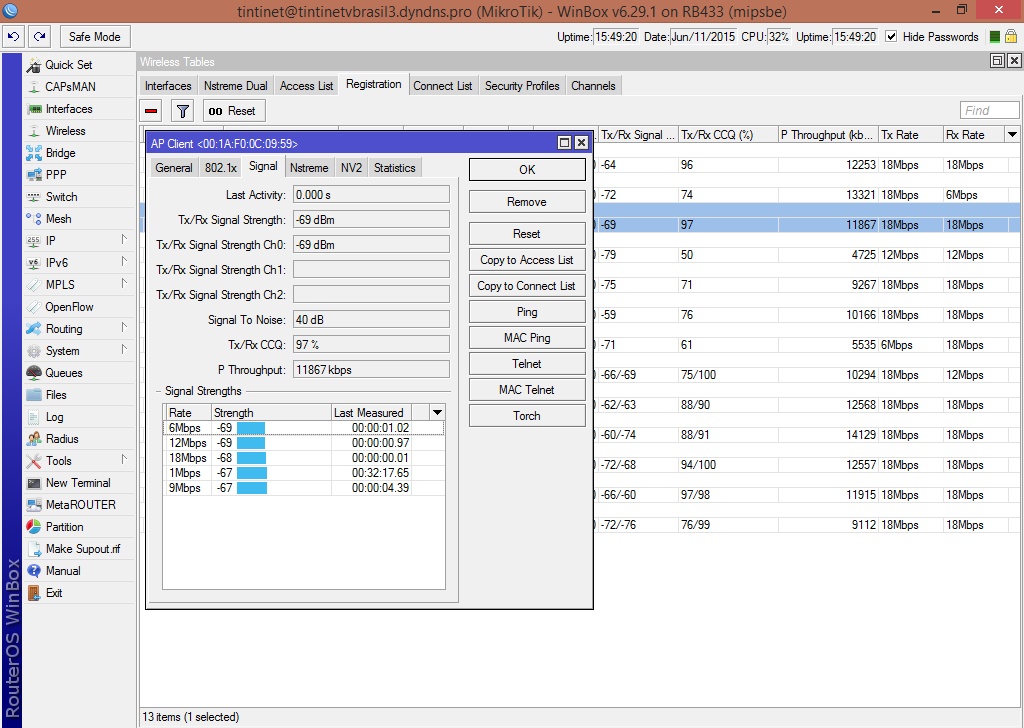Click Telnet button
1024x728 pixels.
[x=527, y=364]
